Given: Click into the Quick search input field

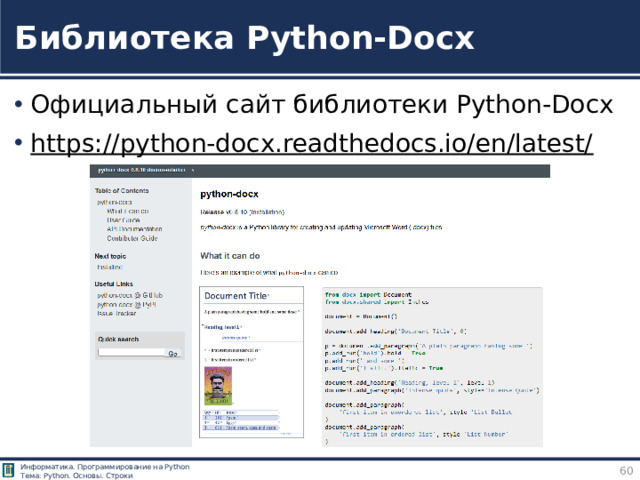Looking at the screenshot, I should click(x=131, y=353).
